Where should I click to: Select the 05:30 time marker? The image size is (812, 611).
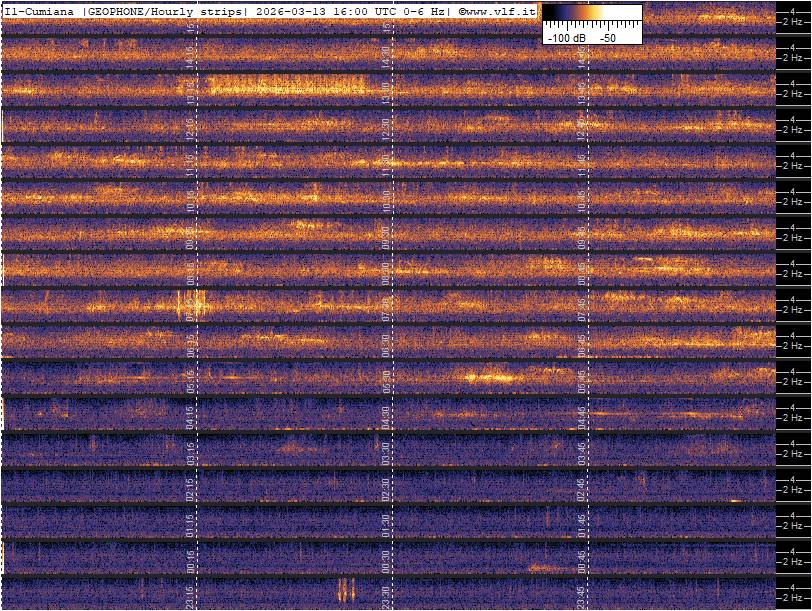(x=386, y=380)
